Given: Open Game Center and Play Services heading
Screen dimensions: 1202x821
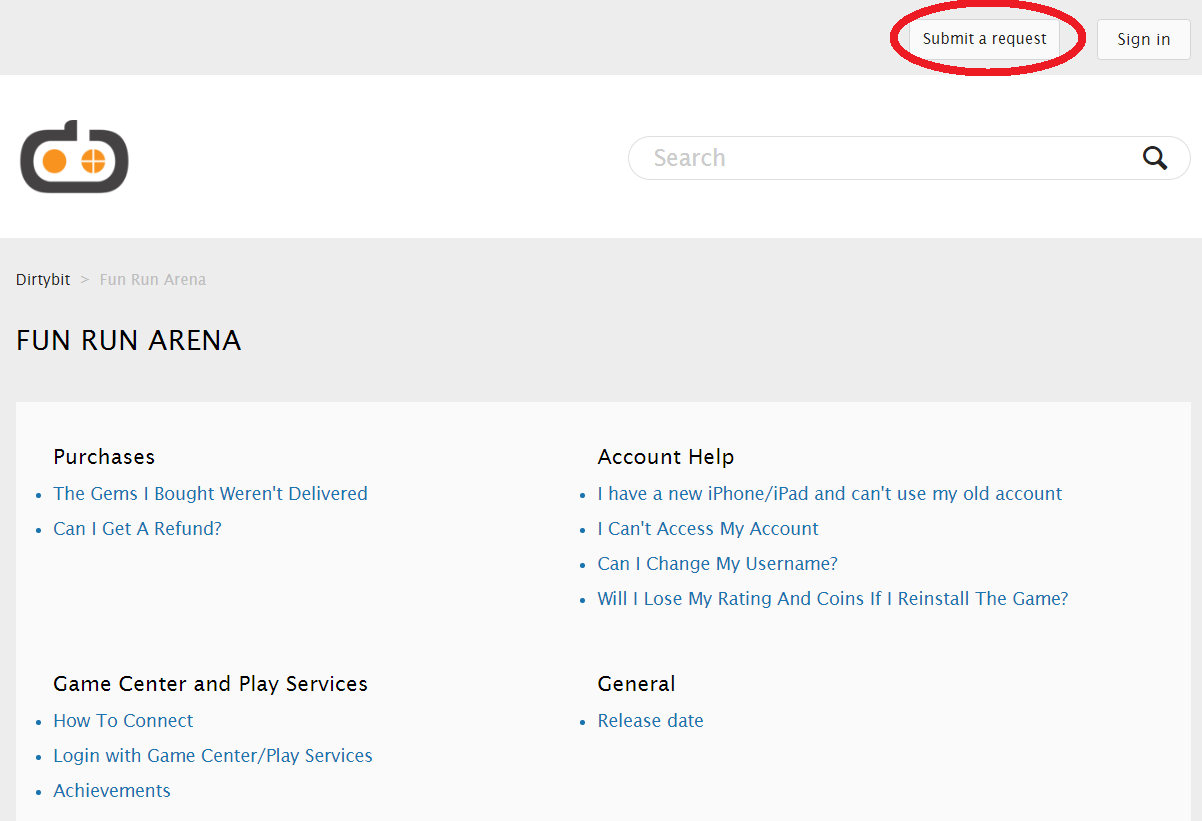Looking at the screenshot, I should click(210, 684).
